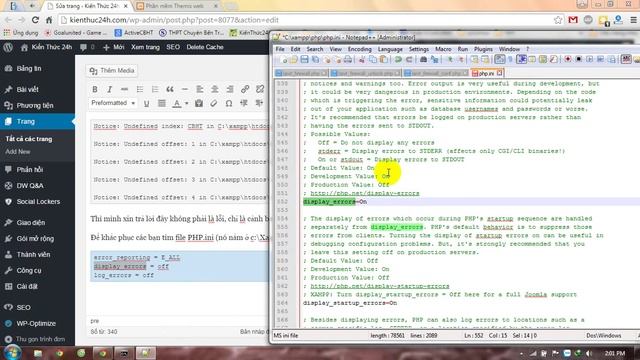
Task: Open the Search menu in Notepad++
Action: [x=315, y=49]
